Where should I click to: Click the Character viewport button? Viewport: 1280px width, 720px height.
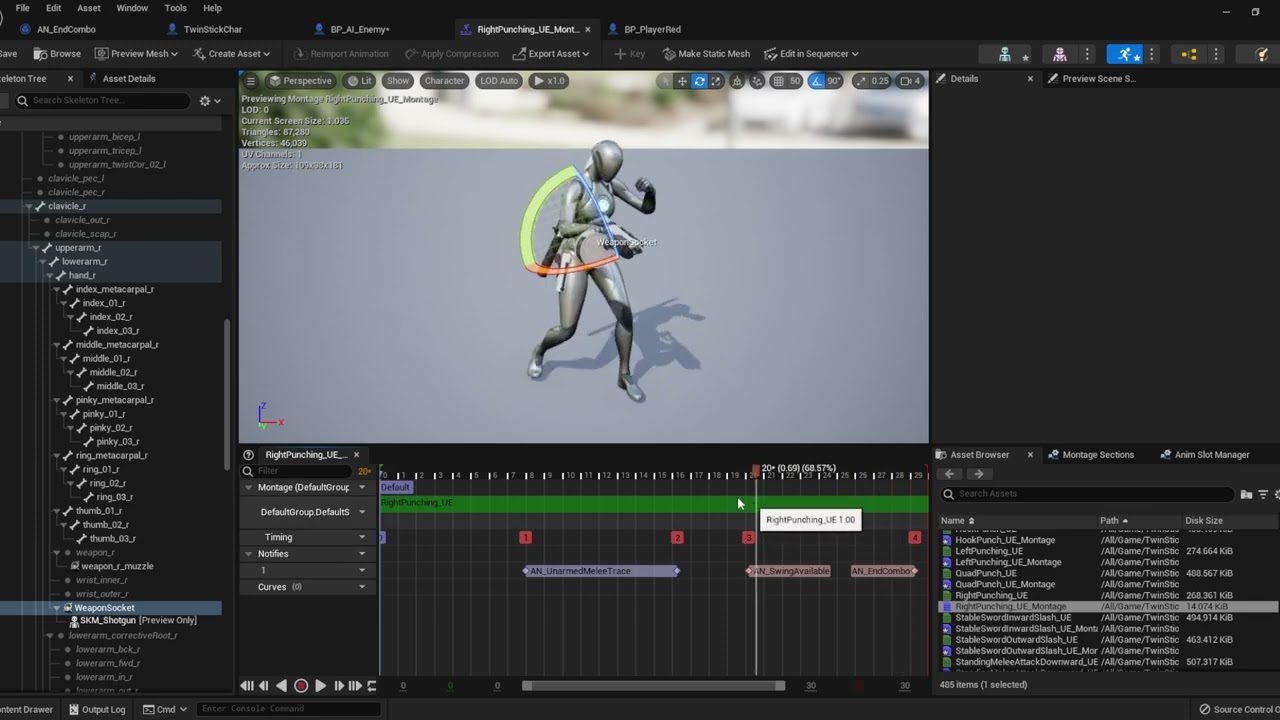click(444, 81)
